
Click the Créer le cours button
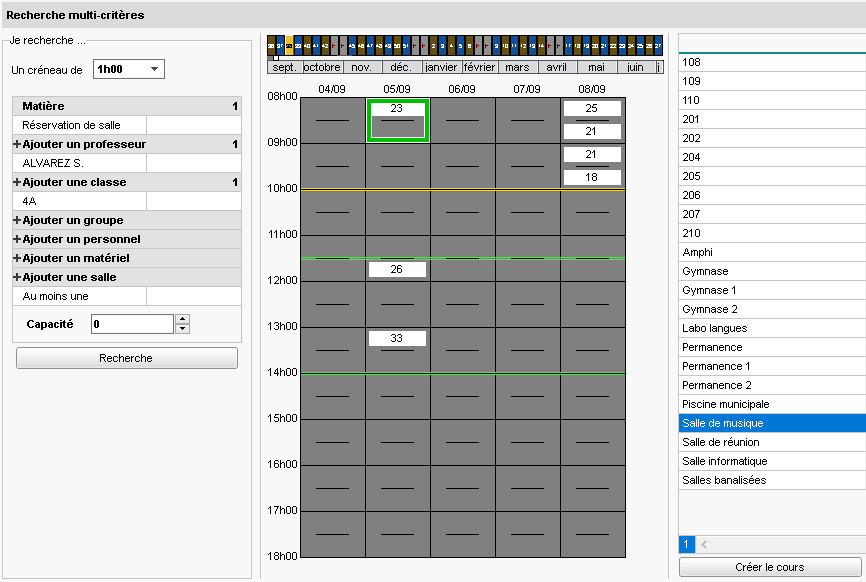coord(769,567)
